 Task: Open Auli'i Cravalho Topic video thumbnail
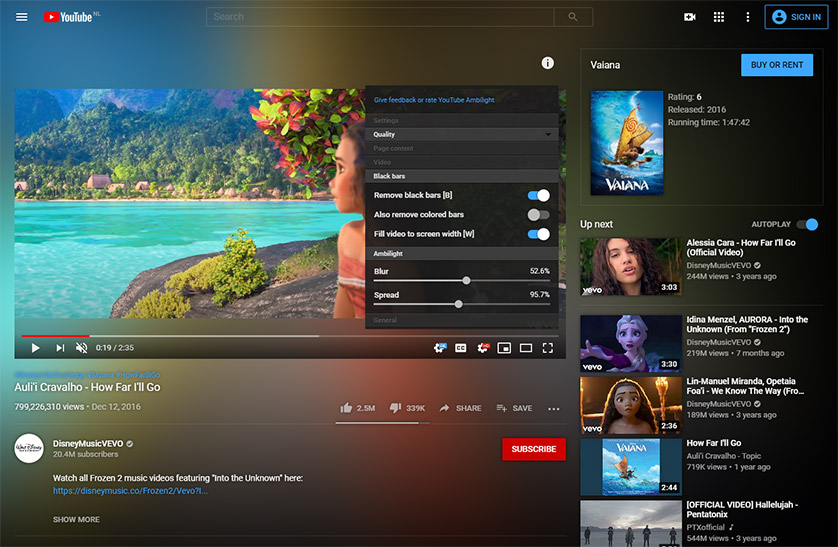631,467
